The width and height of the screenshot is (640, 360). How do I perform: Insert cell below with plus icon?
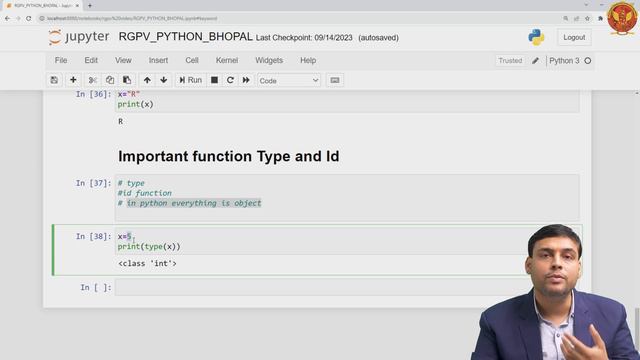tap(73, 80)
